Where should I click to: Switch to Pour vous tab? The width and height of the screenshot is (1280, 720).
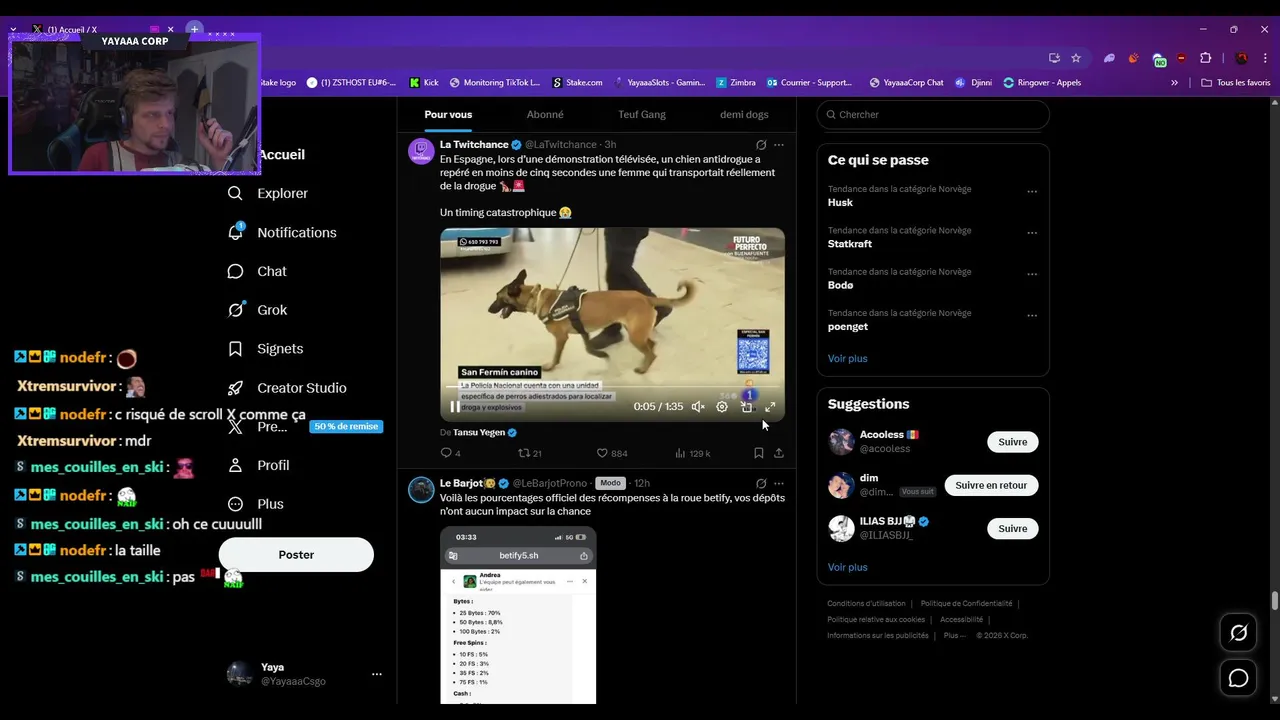point(448,114)
